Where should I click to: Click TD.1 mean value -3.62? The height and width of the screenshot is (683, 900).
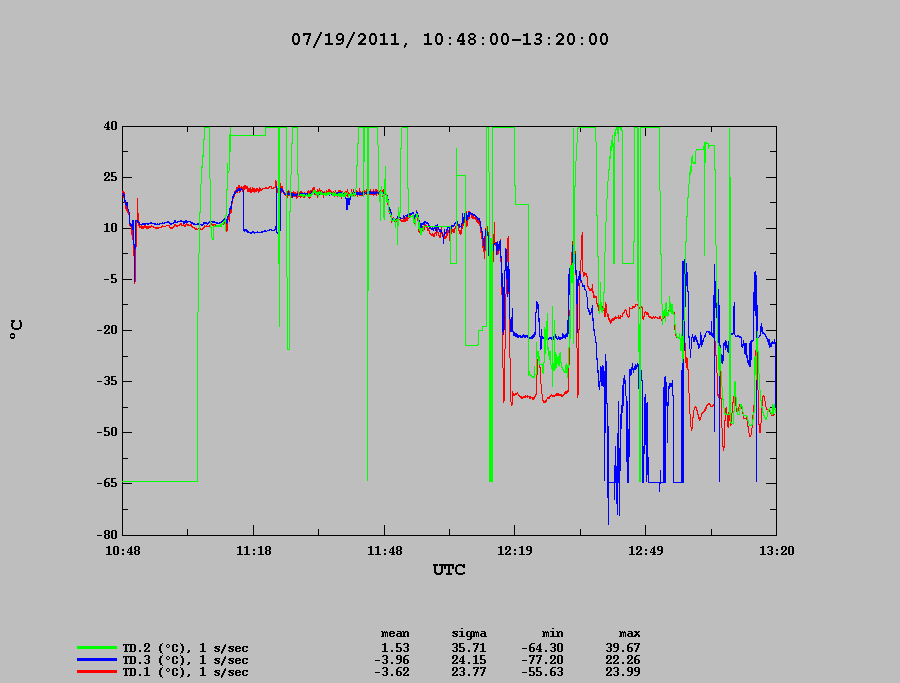391,672
